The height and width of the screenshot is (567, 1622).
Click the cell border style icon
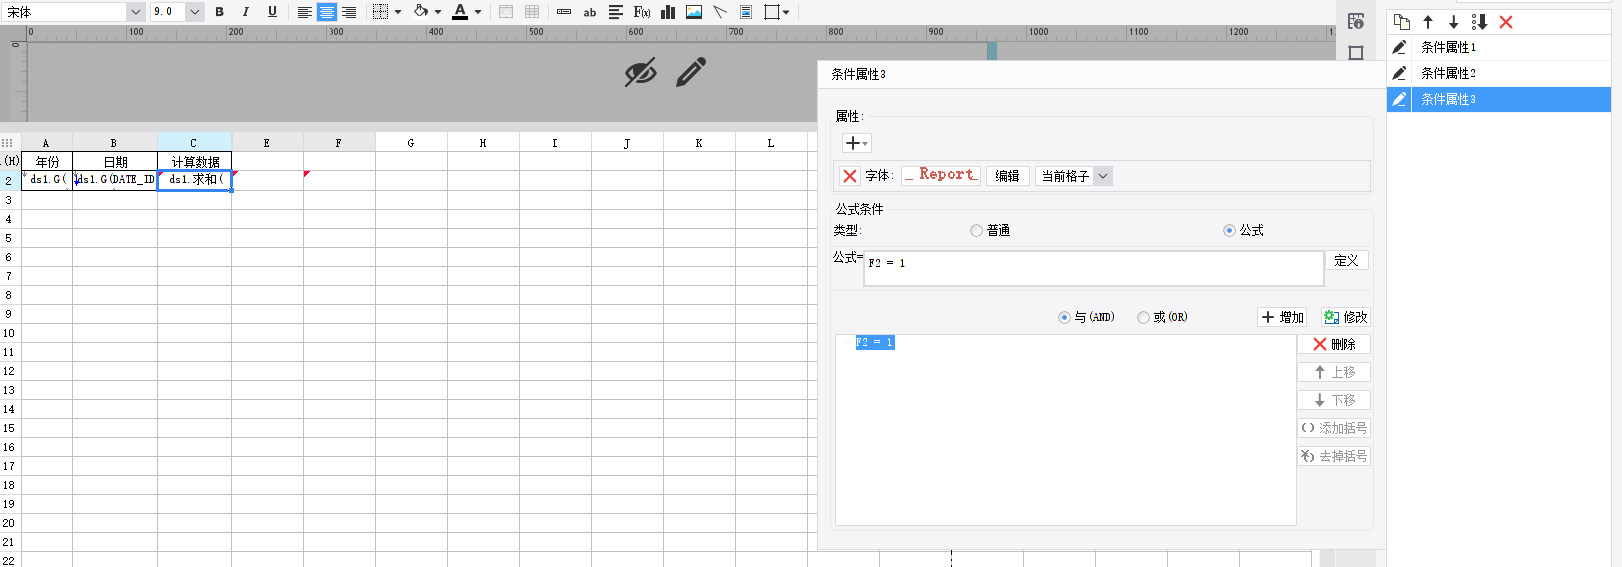click(x=380, y=12)
